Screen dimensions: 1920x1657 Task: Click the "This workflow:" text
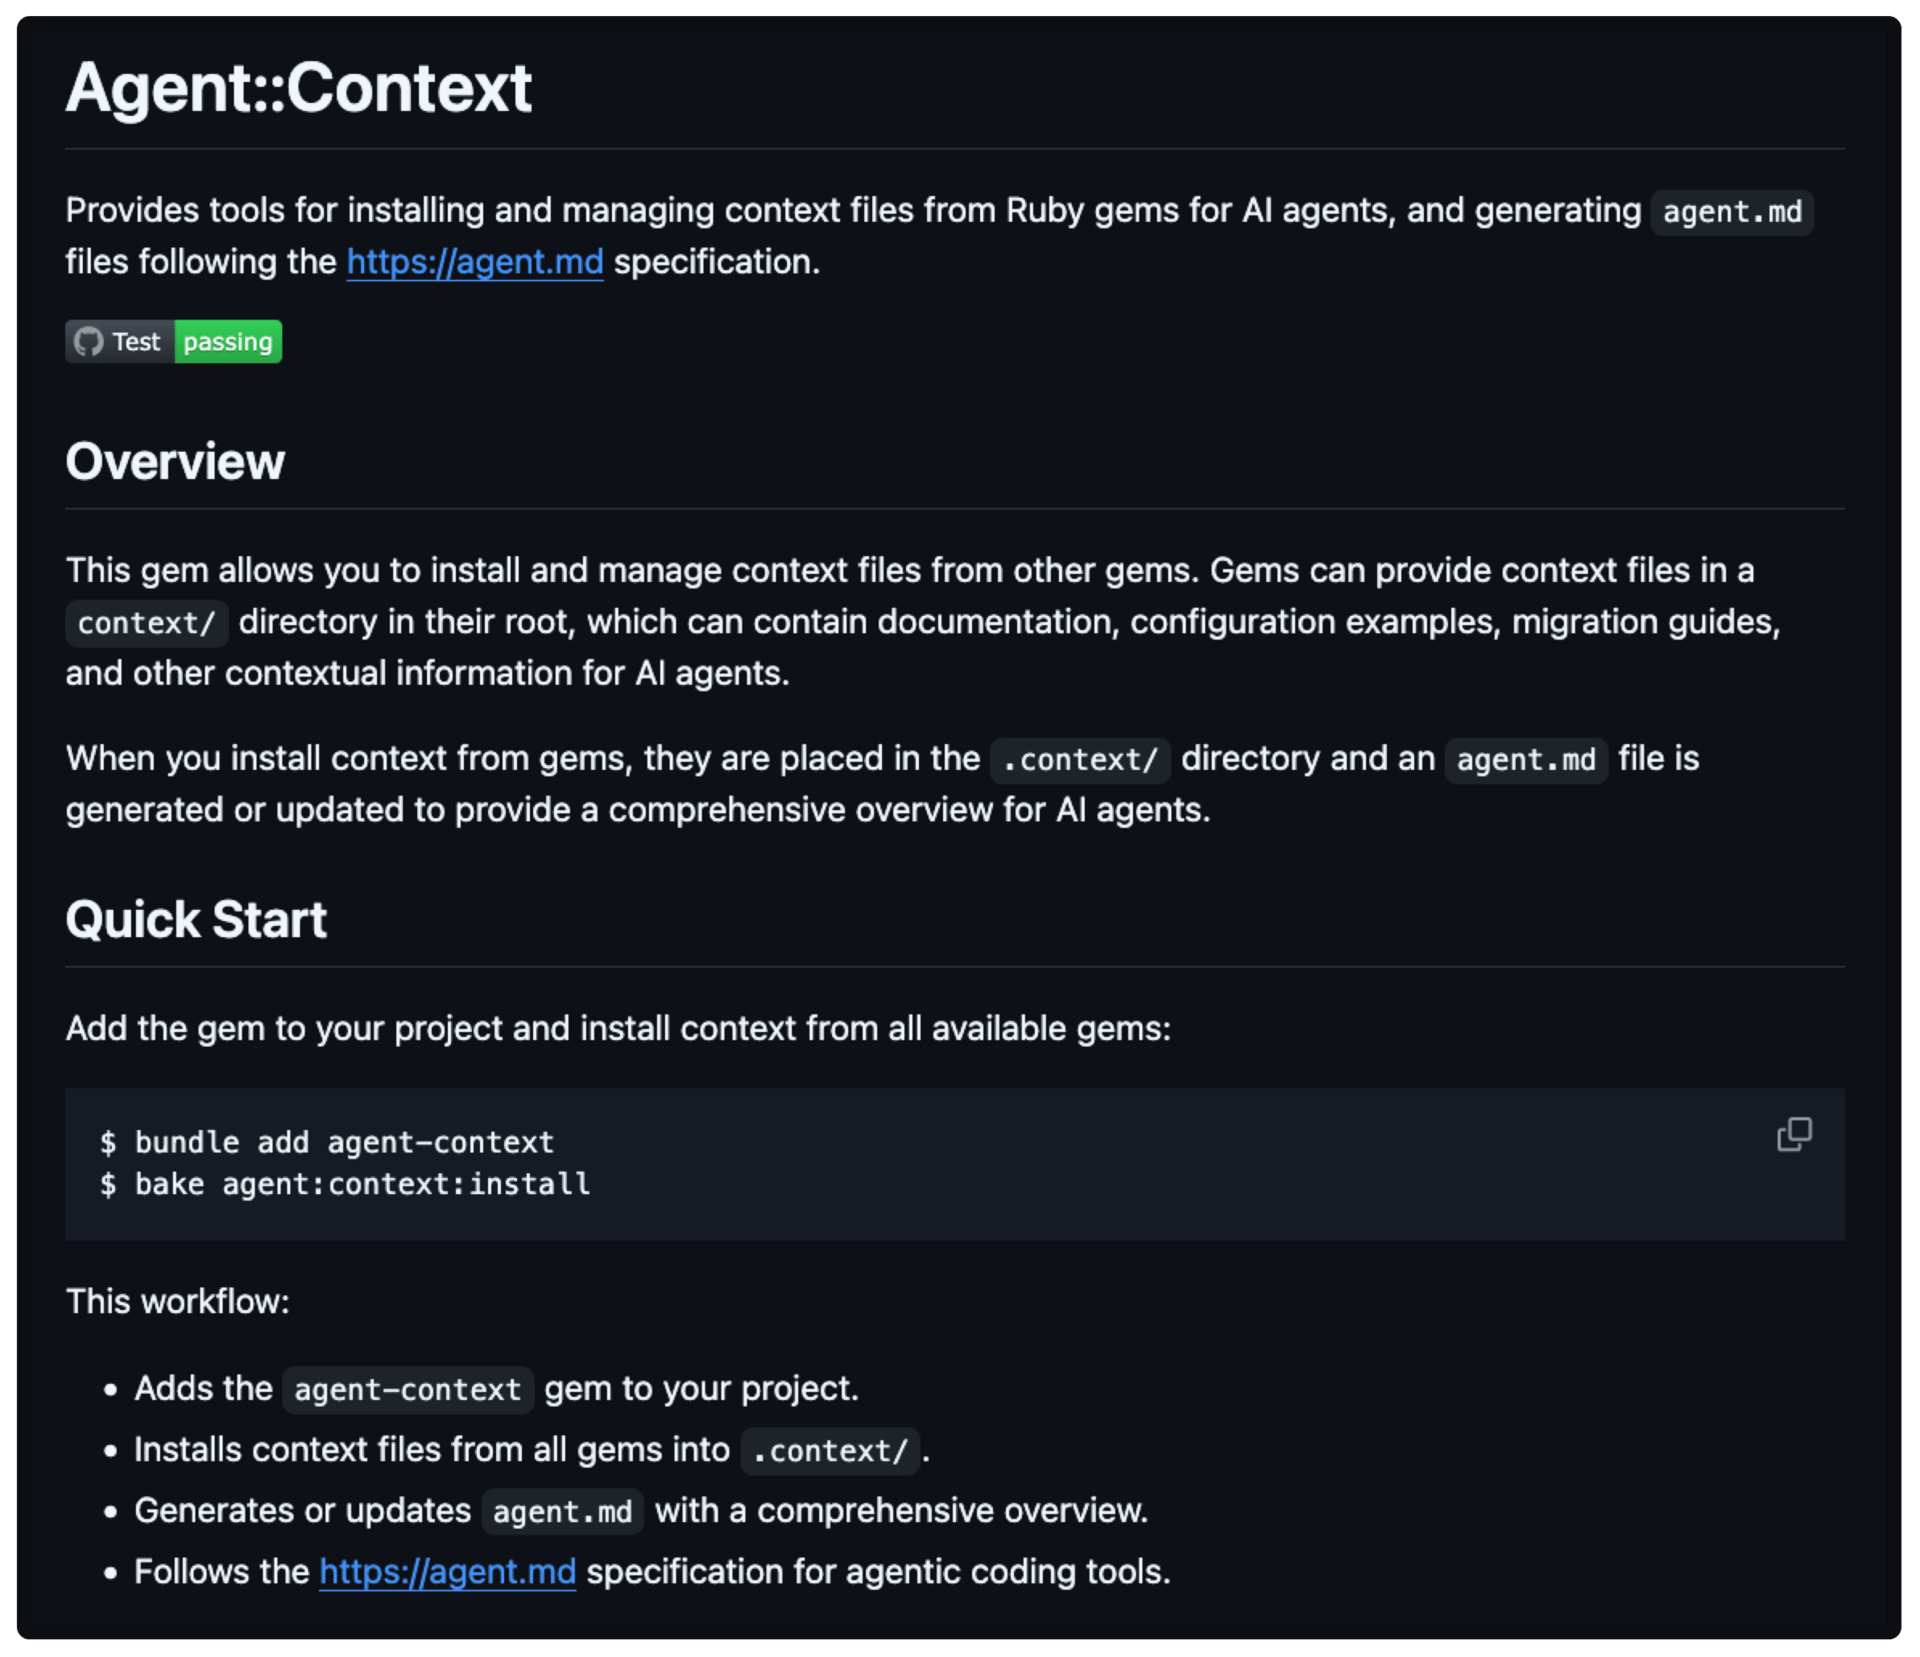(178, 1302)
